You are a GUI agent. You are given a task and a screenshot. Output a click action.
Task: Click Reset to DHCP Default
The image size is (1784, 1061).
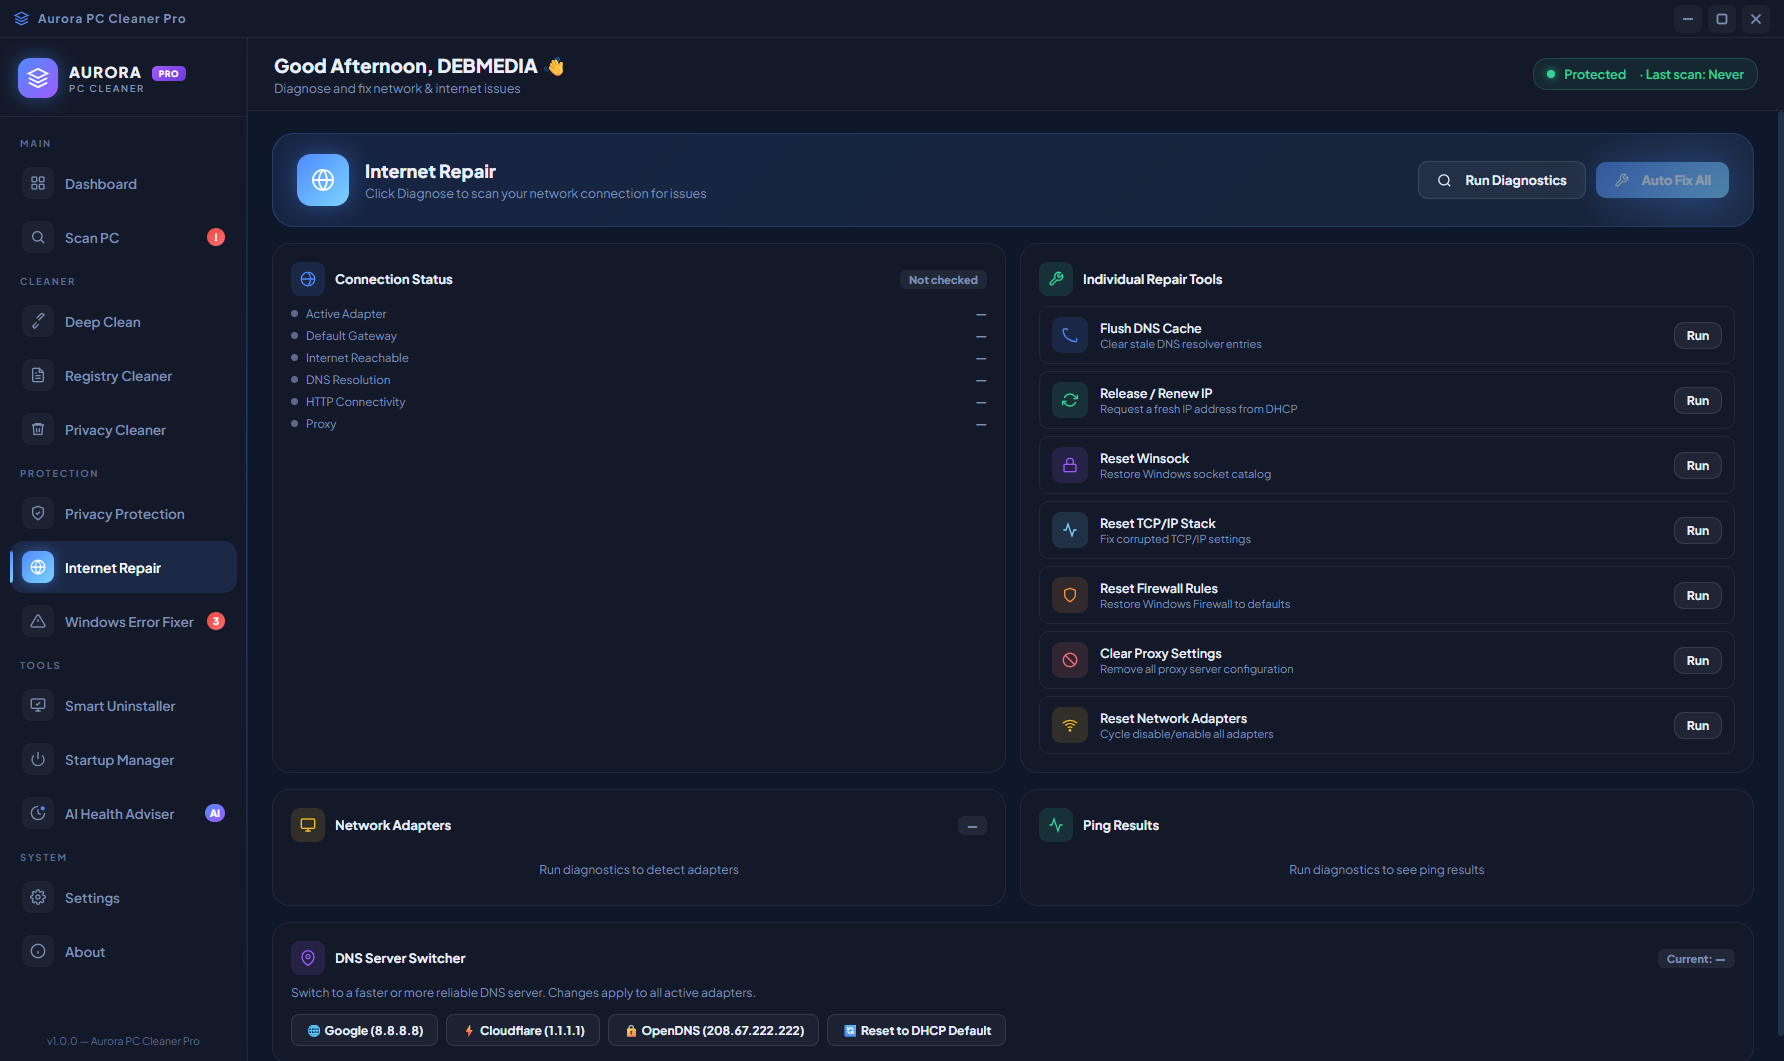click(x=916, y=1031)
